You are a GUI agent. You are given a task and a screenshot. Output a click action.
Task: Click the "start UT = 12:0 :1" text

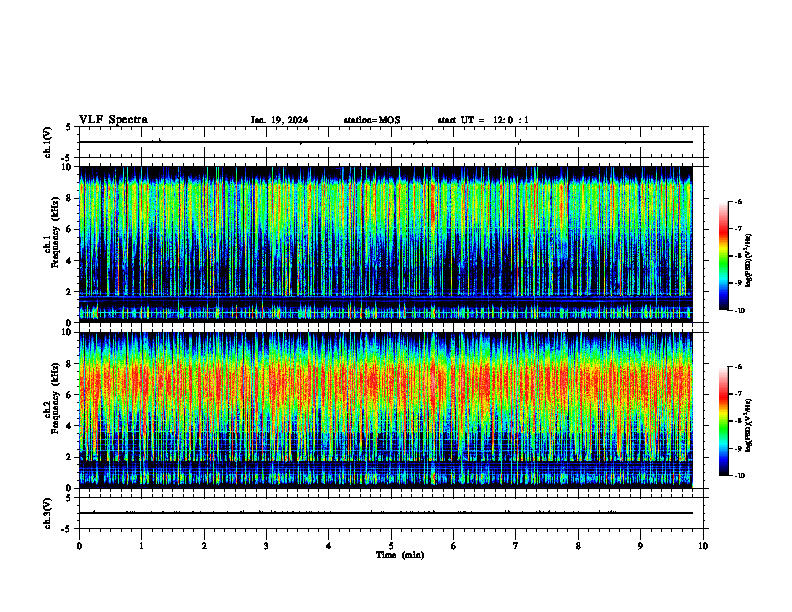483,120
